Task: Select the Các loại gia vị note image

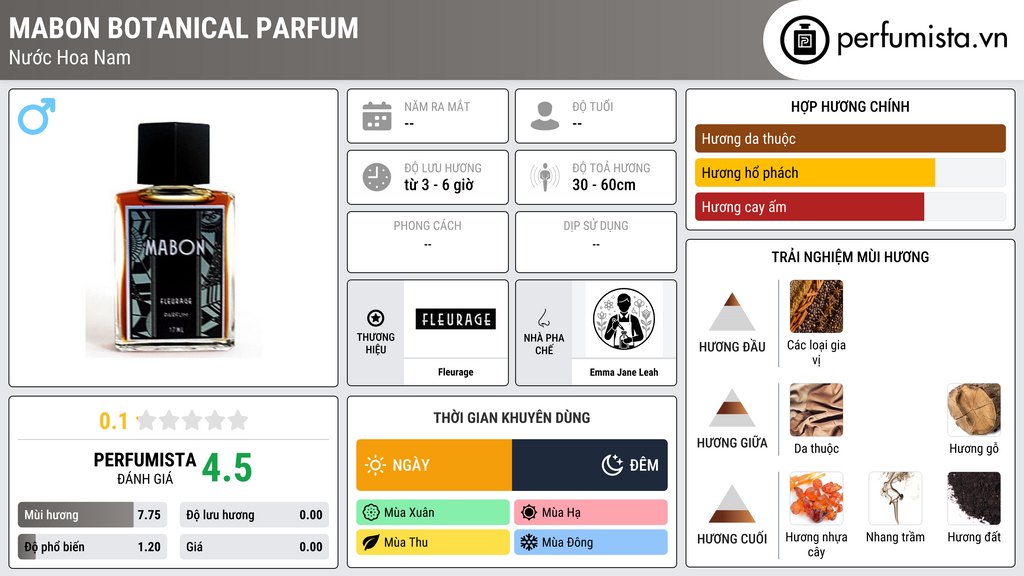Action: pyautogui.click(x=816, y=306)
